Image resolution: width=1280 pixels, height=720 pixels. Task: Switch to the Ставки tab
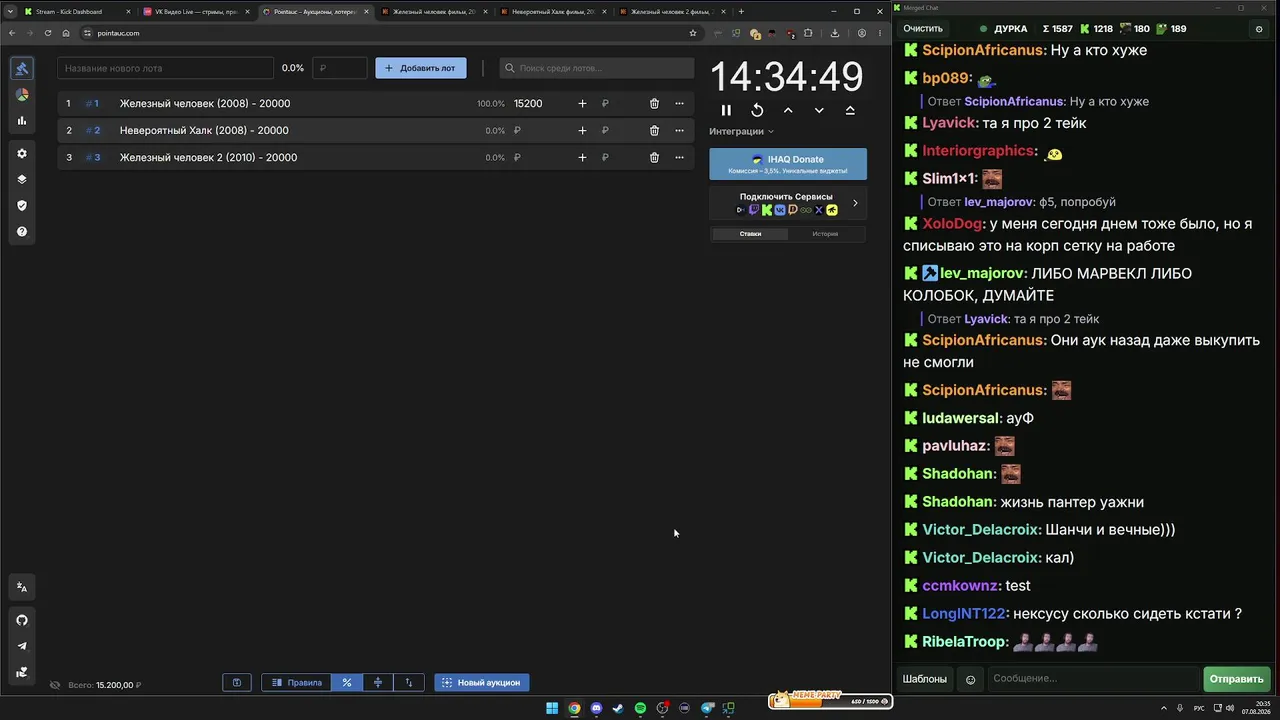pos(750,234)
